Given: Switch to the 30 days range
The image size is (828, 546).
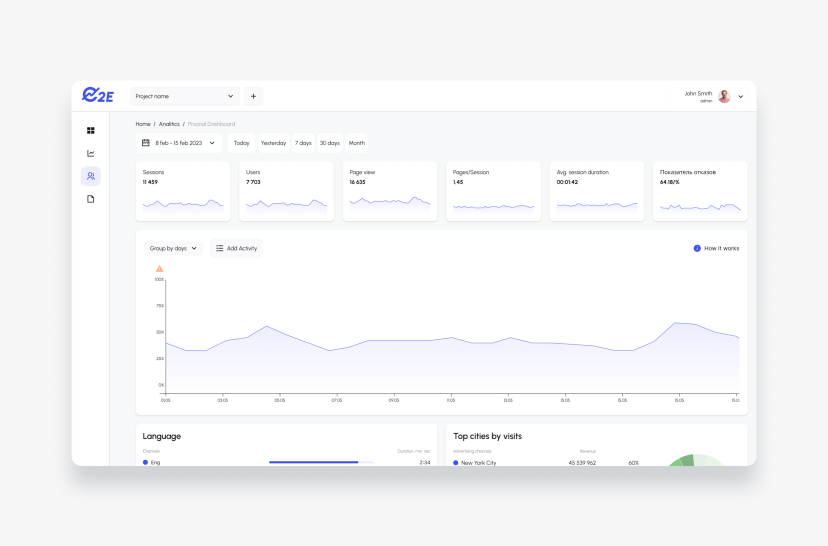Looking at the screenshot, I should pyautogui.click(x=330, y=143).
